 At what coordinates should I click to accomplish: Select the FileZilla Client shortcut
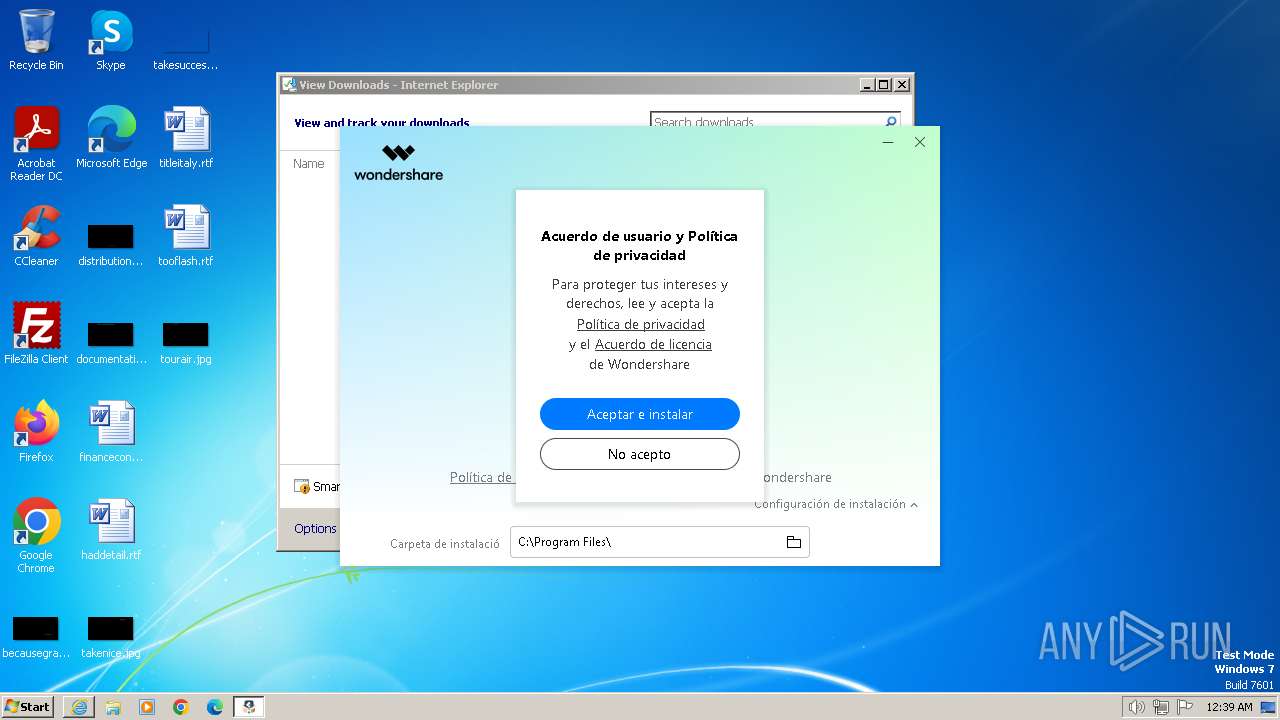[36, 334]
